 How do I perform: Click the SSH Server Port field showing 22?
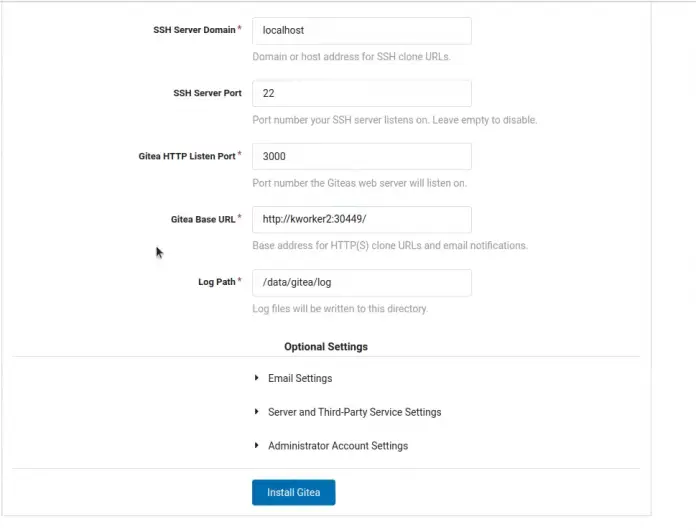(361, 93)
